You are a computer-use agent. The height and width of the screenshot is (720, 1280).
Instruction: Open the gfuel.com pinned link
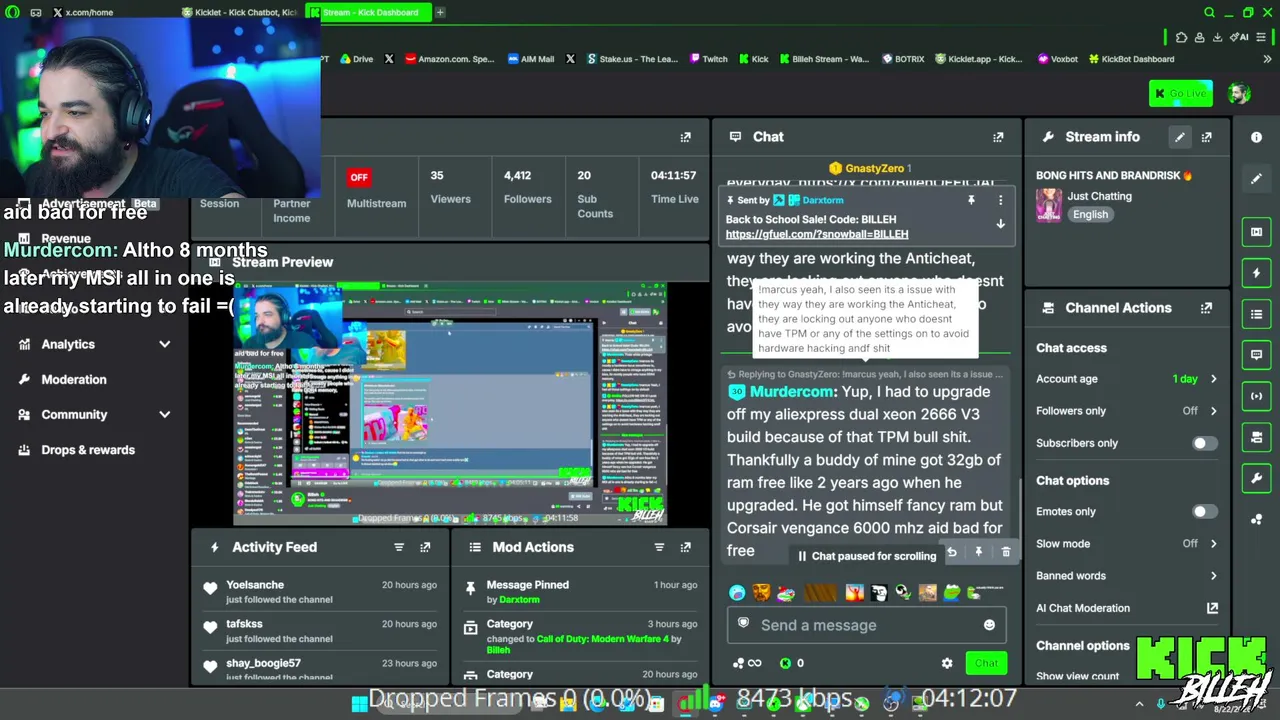tap(817, 234)
